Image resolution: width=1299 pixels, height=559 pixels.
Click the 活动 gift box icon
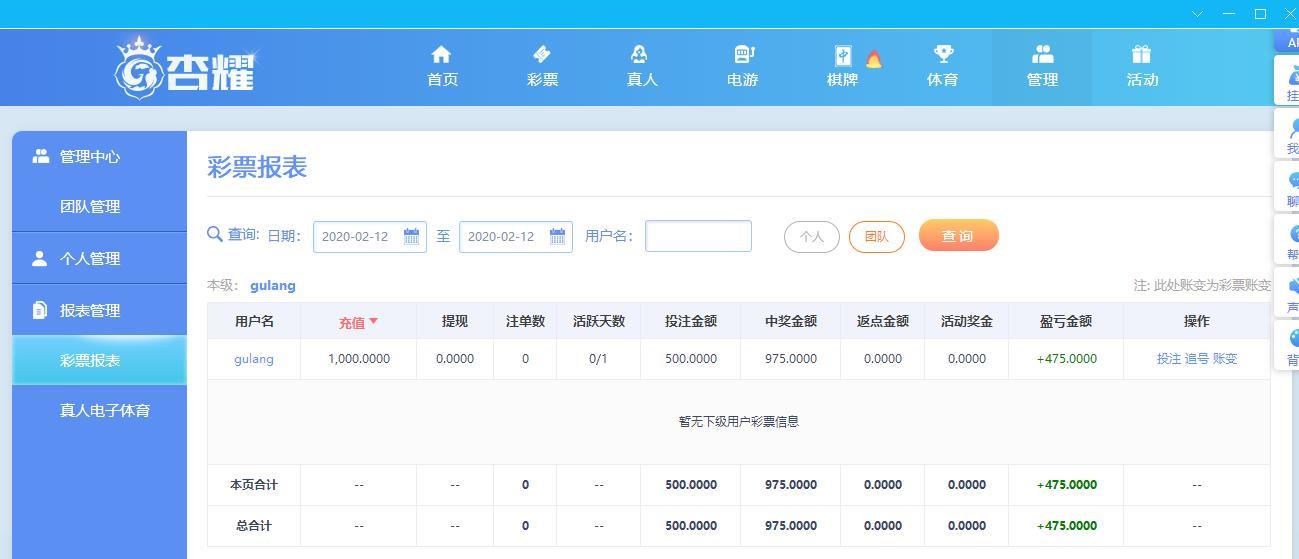coord(1142,54)
